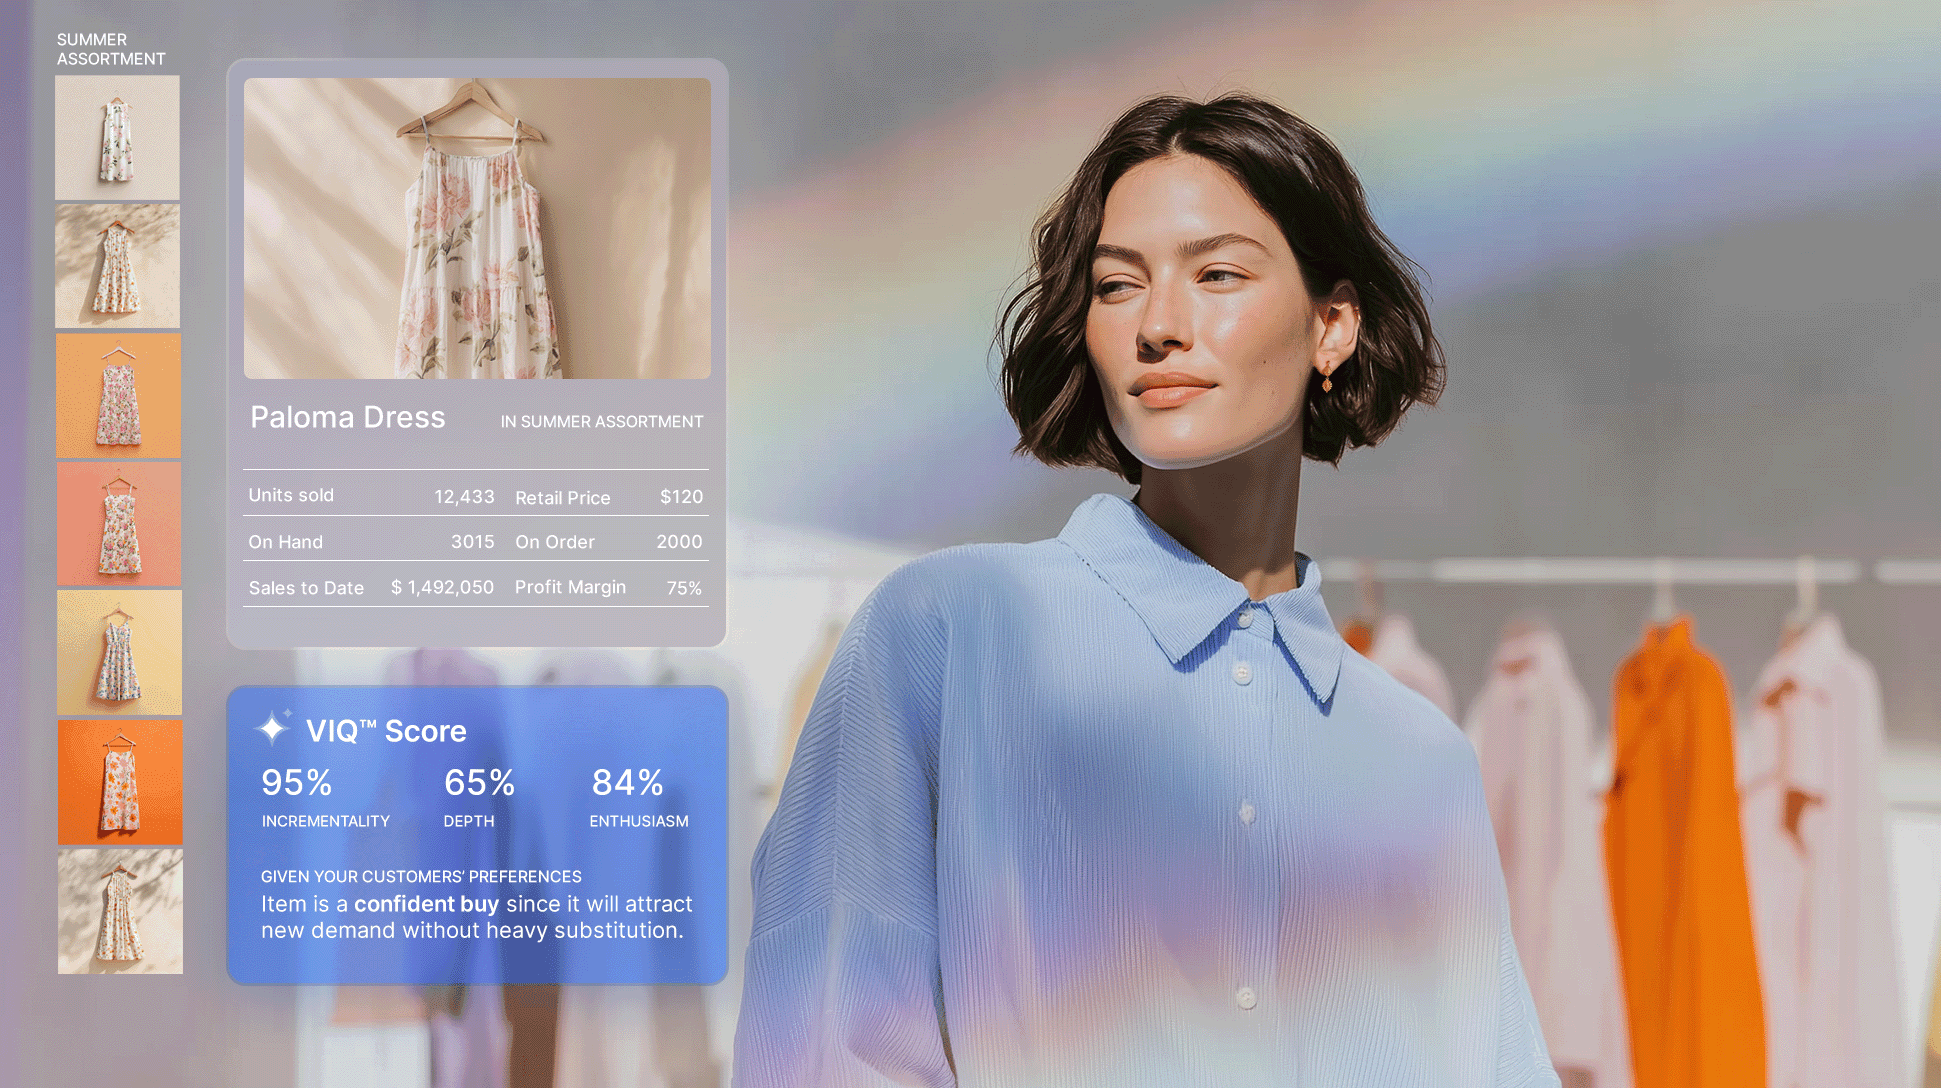This screenshot has width=1941, height=1088.
Task: Select the dress on the orange background
Action: 118,395
